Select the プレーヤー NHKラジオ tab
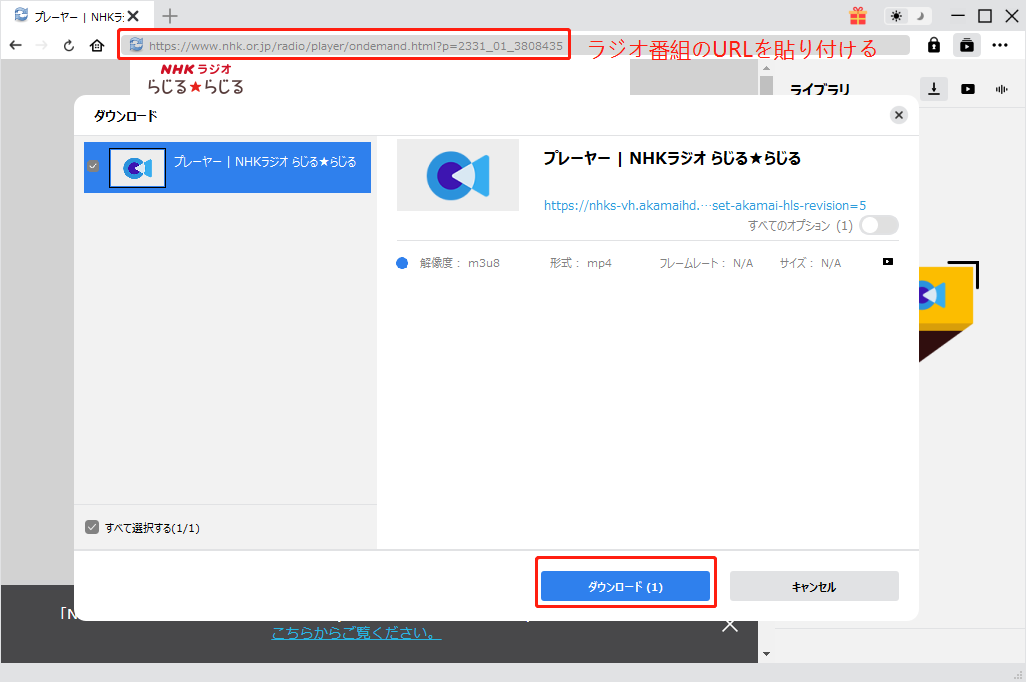Viewport: 1026px width, 682px height. (x=77, y=16)
